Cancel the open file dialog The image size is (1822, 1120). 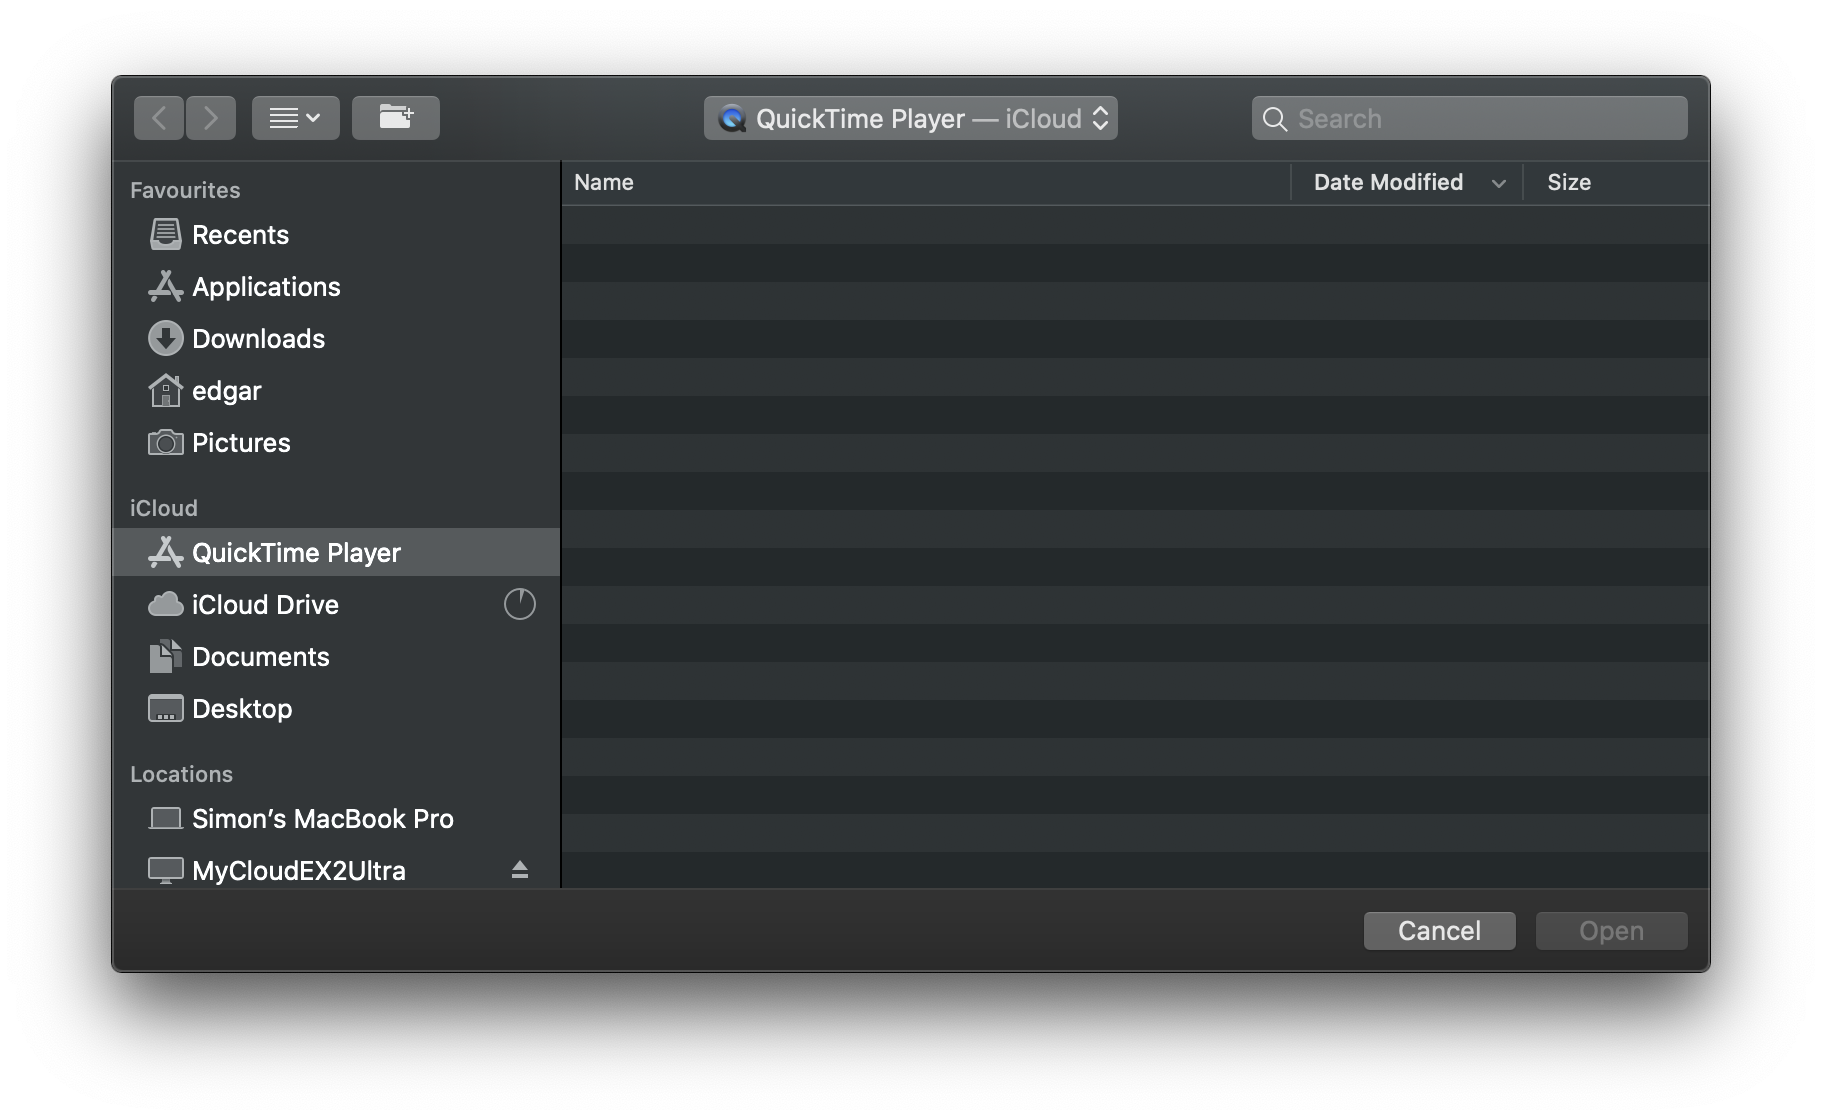click(x=1440, y=931)
